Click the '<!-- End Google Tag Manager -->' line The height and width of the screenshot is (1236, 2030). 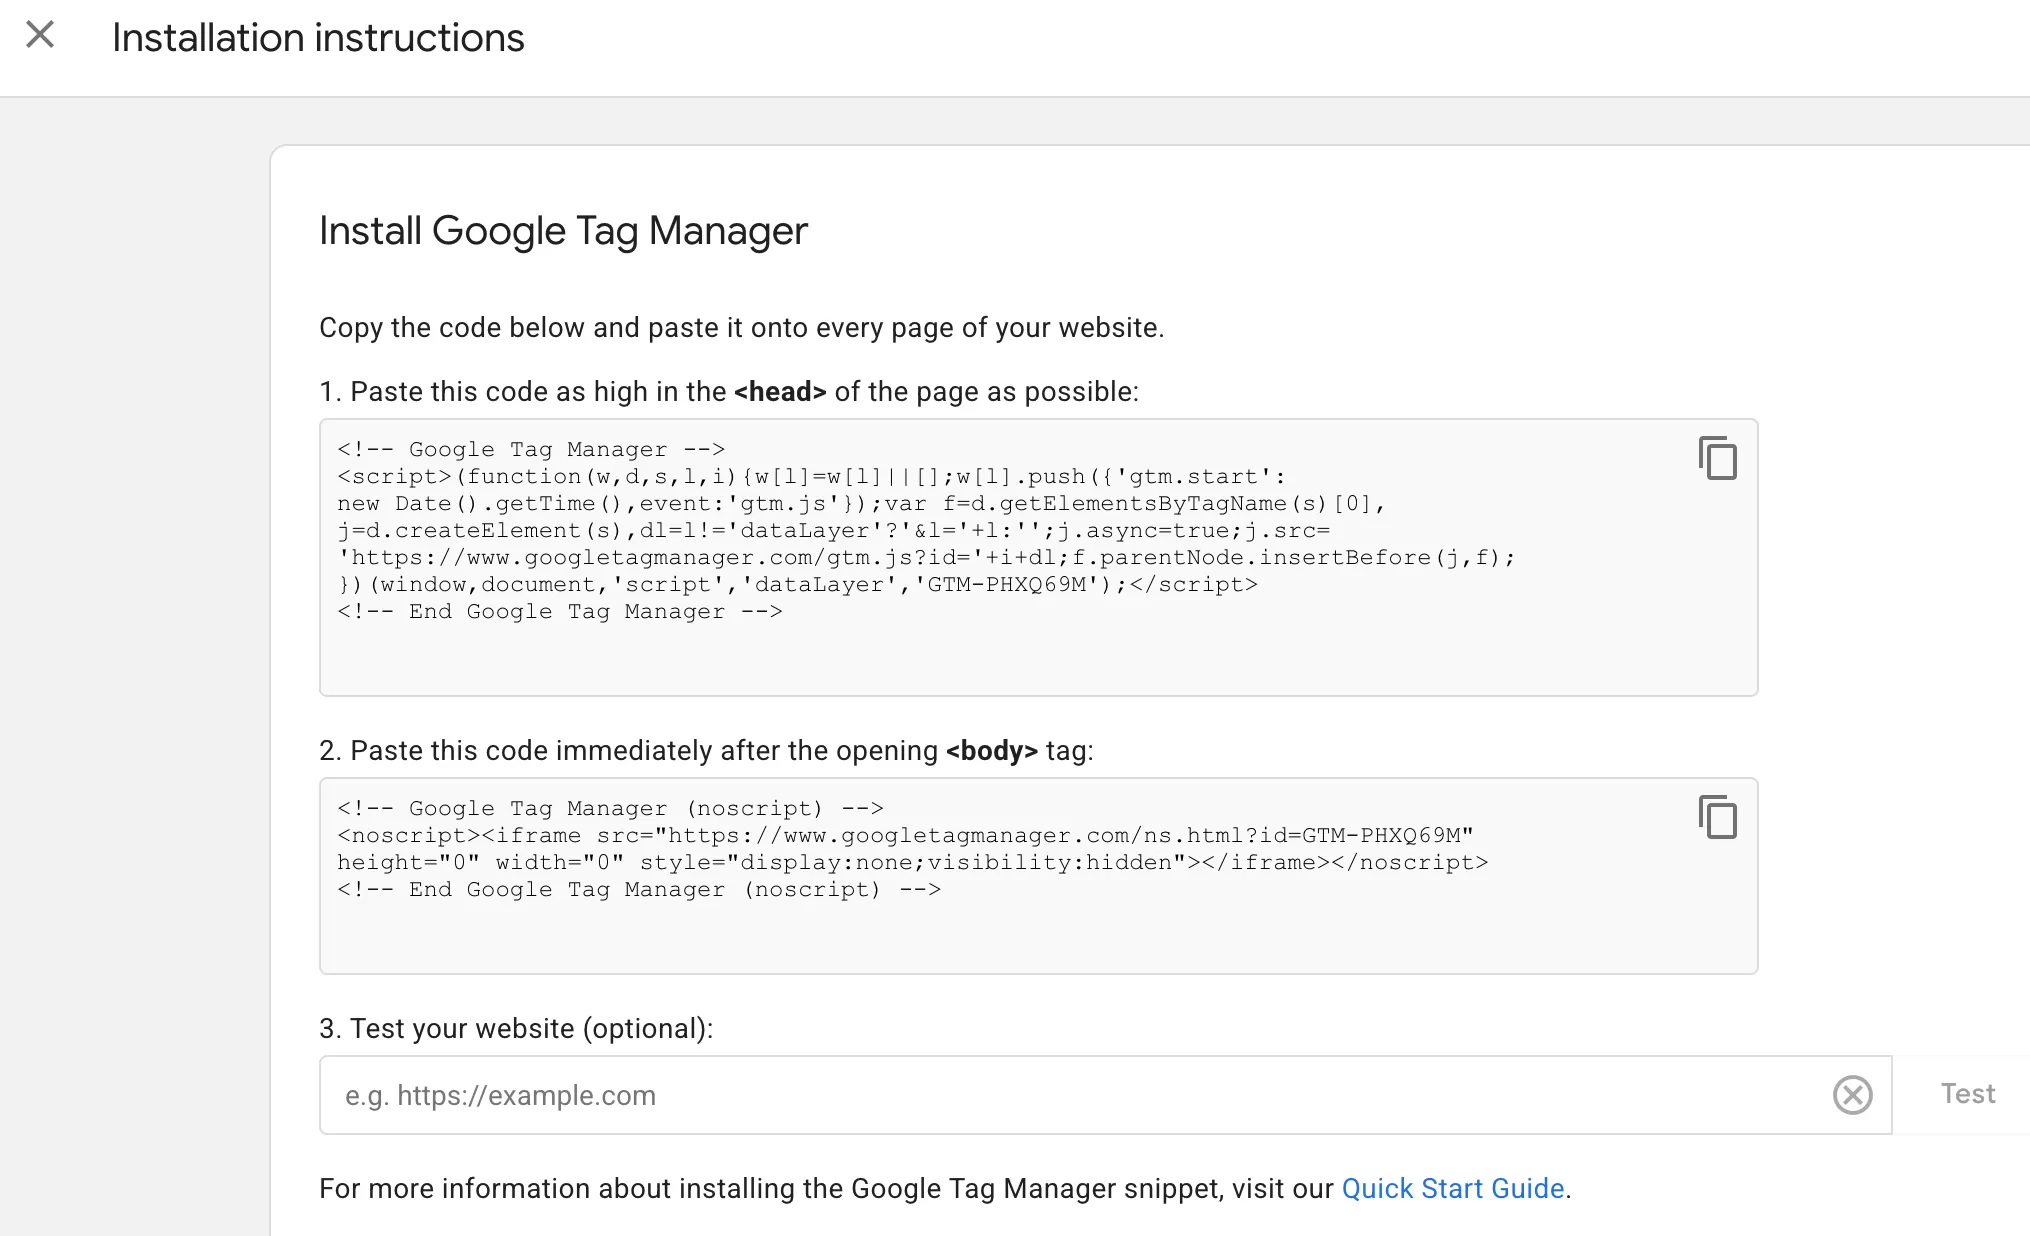[x=560, y=611]
